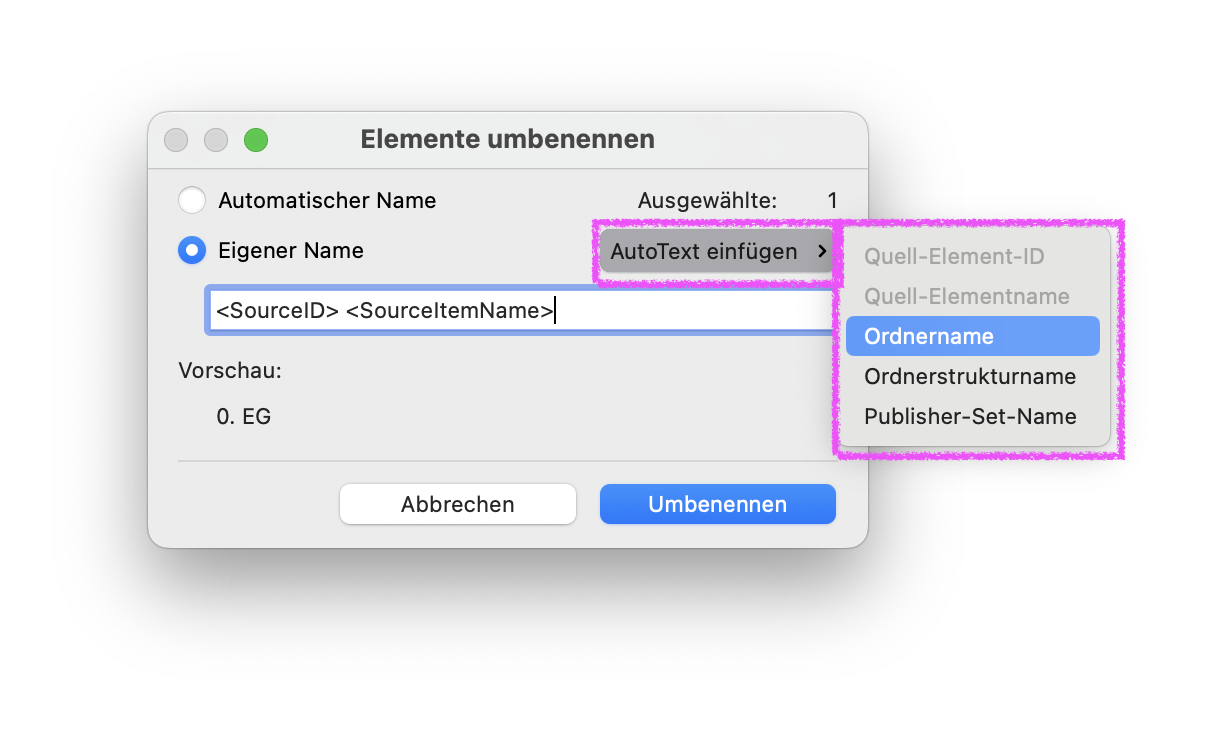Click the 0. EG preview text

(x=244, y=416)
